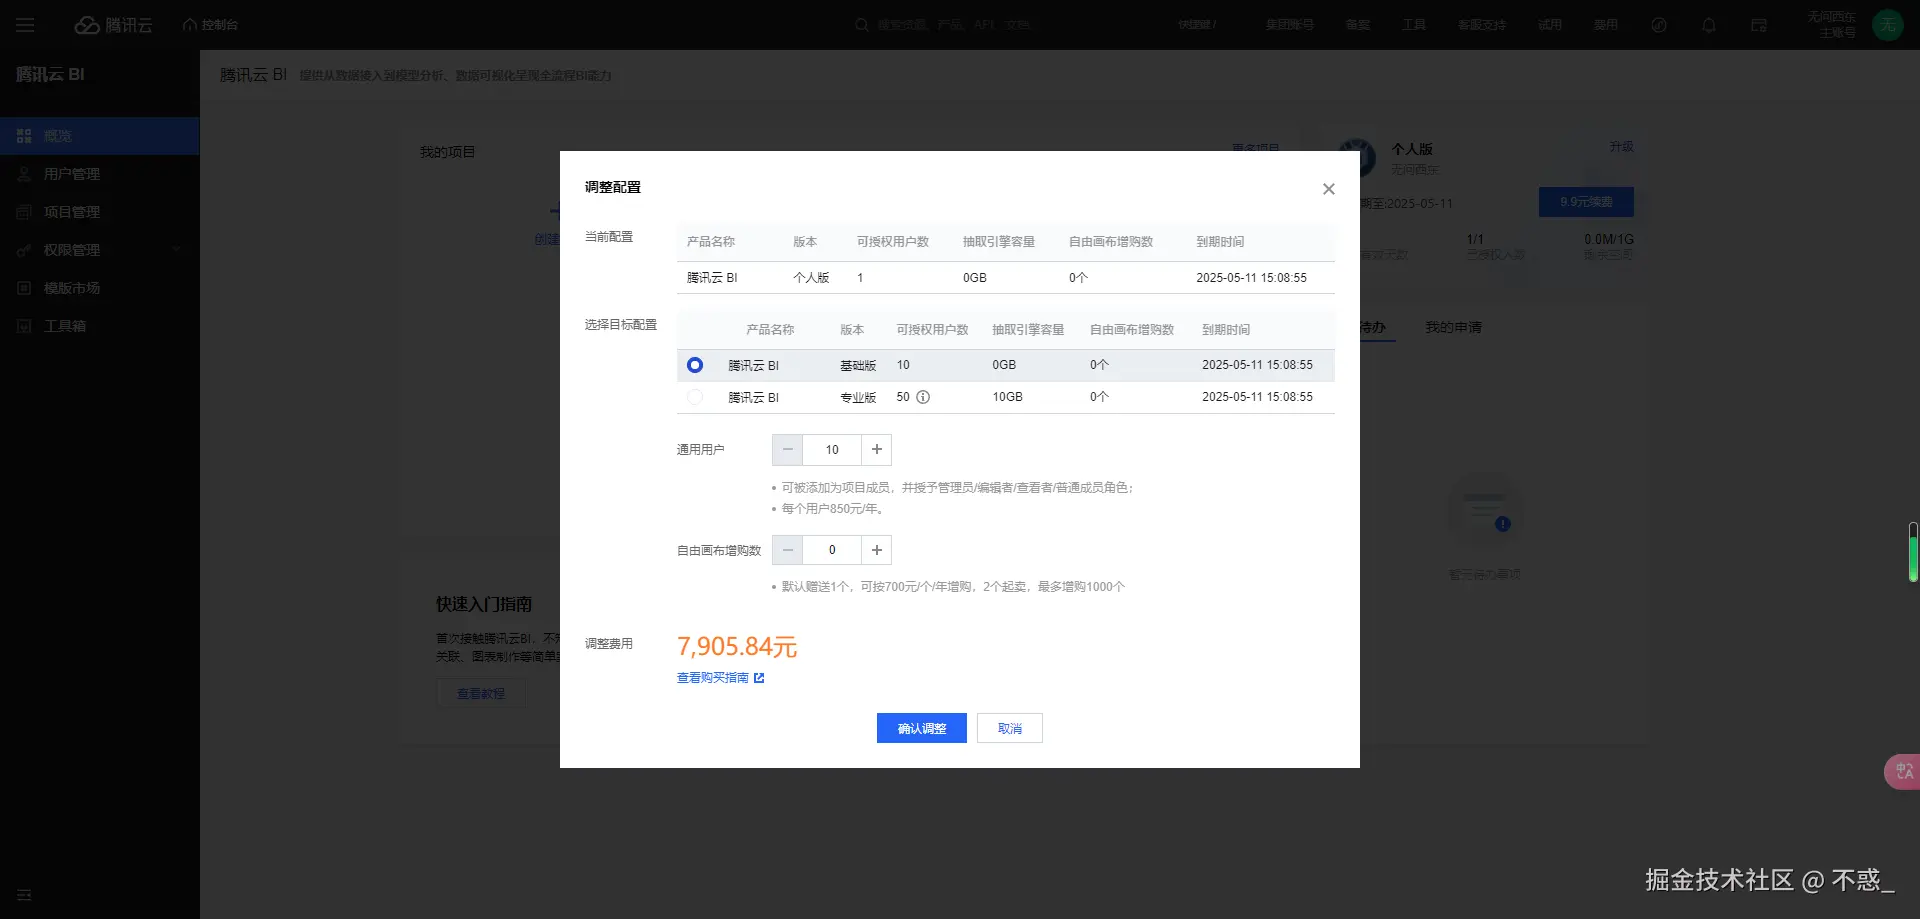
Task: Increase 自由画布增购数 with plus button
Action: click(877, 550)
